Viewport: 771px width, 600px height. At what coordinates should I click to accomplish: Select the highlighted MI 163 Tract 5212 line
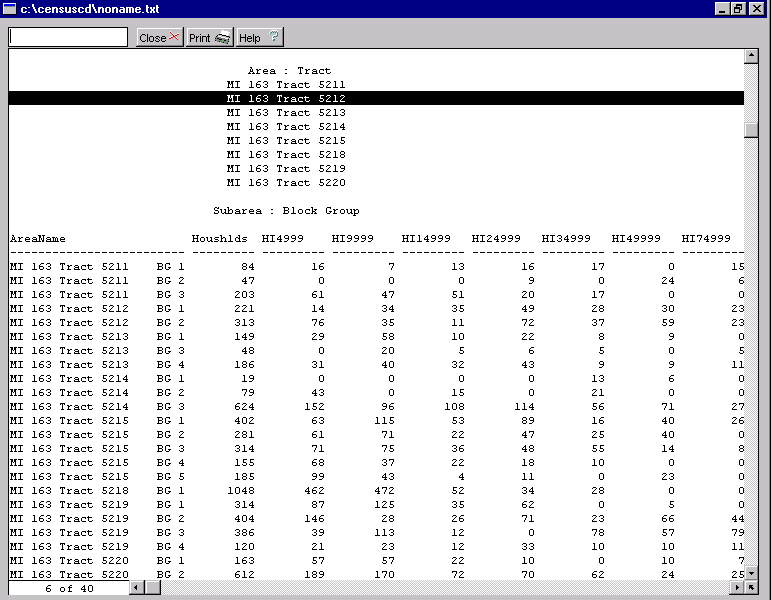(x=285, y=99)
